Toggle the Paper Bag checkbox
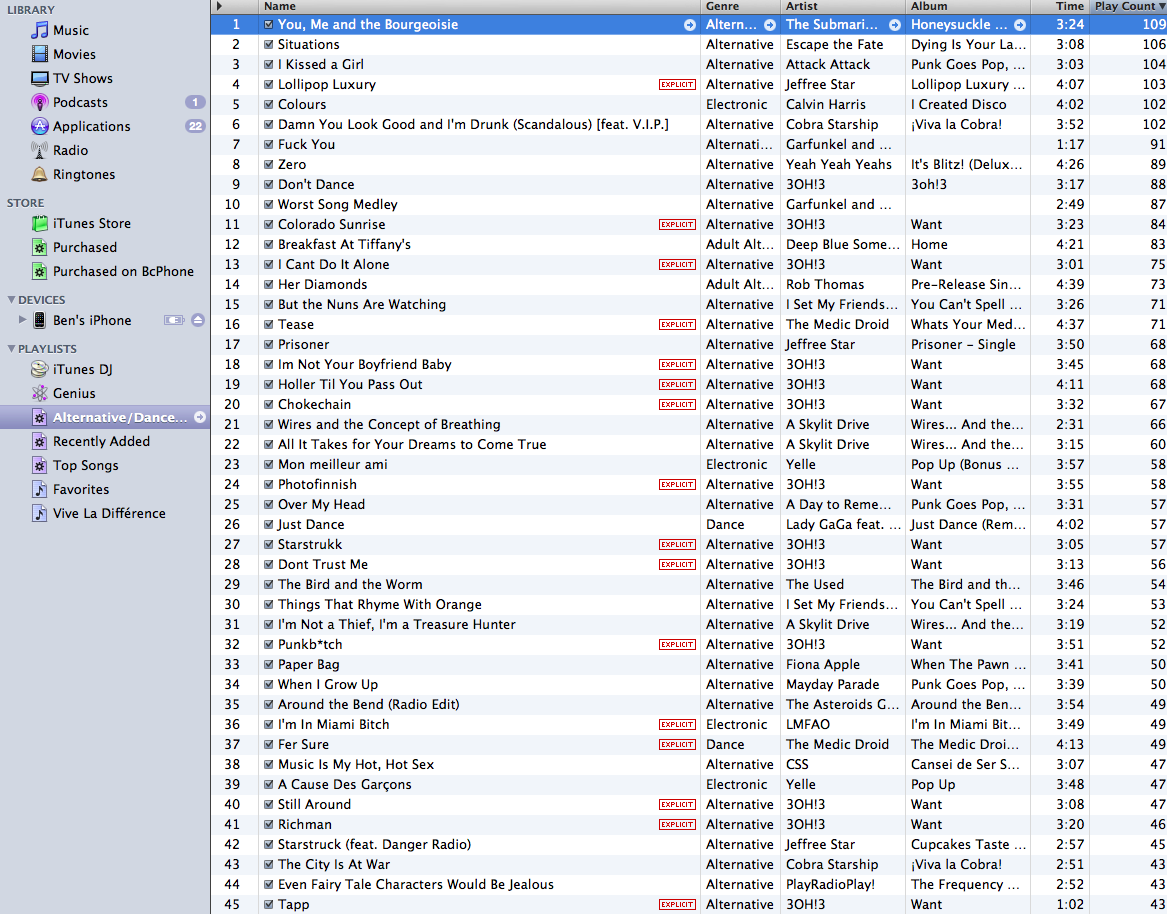Screen dimensions: 1167x914 [269, 665]
